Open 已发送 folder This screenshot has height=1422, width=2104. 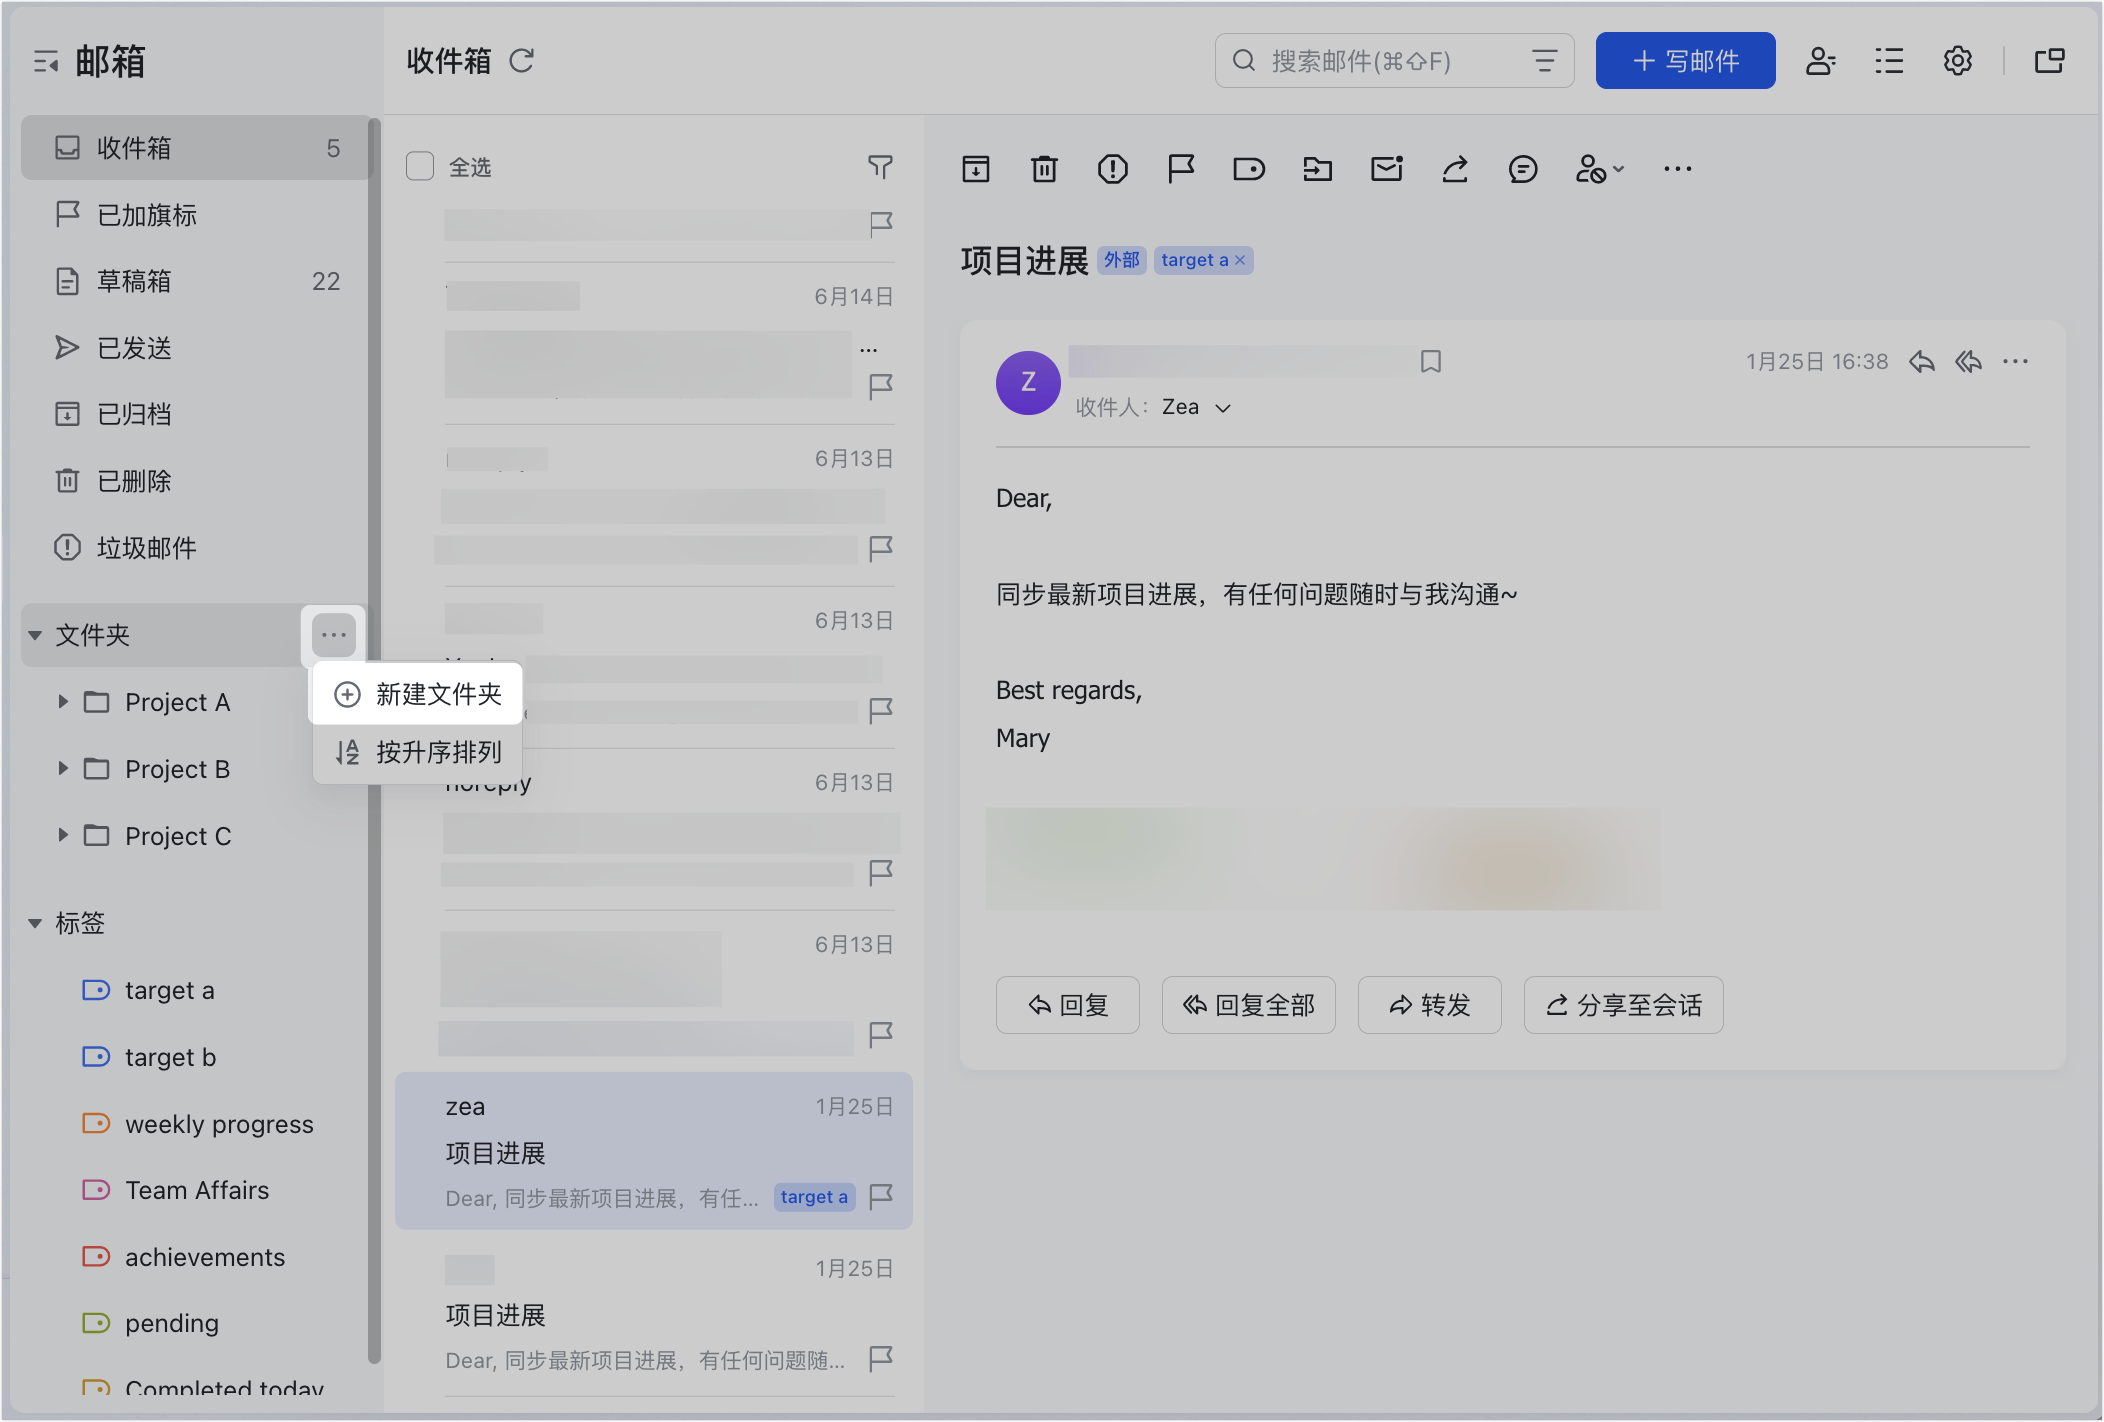[x=196, y=348]
